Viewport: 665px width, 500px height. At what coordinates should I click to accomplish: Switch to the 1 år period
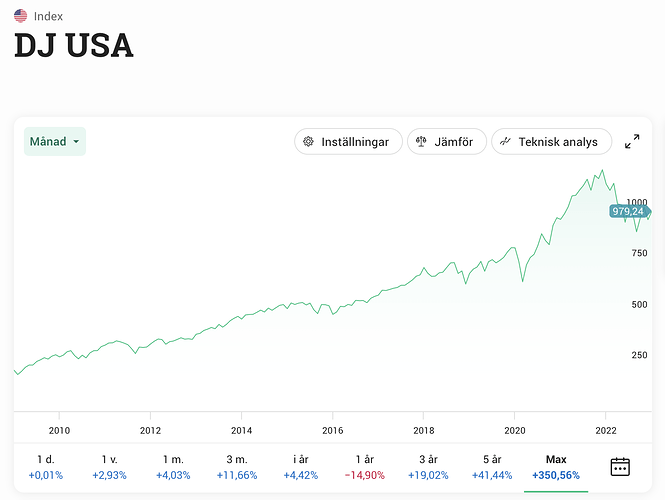click(x=365, y=467)
